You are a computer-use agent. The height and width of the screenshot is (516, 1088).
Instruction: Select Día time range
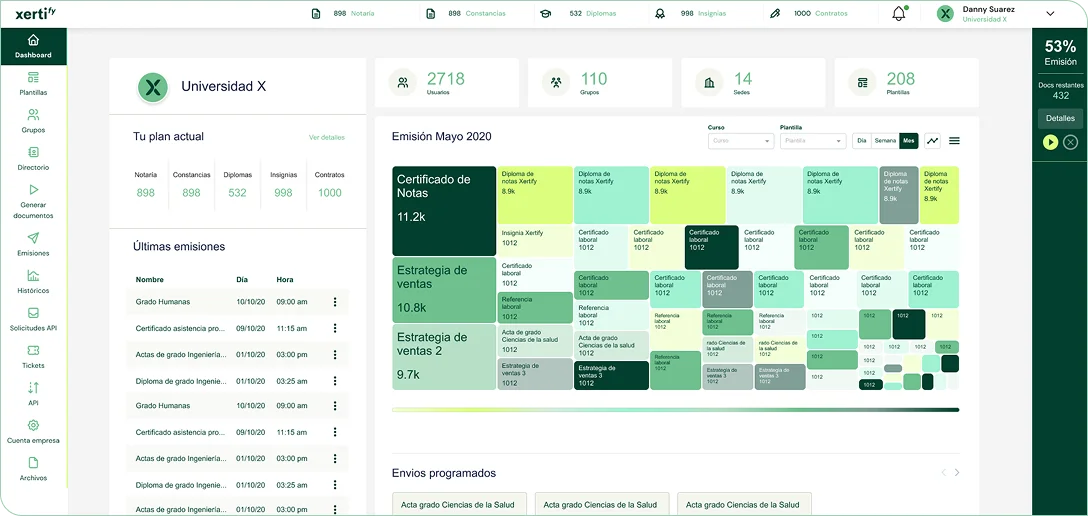[x=862, y=141]
